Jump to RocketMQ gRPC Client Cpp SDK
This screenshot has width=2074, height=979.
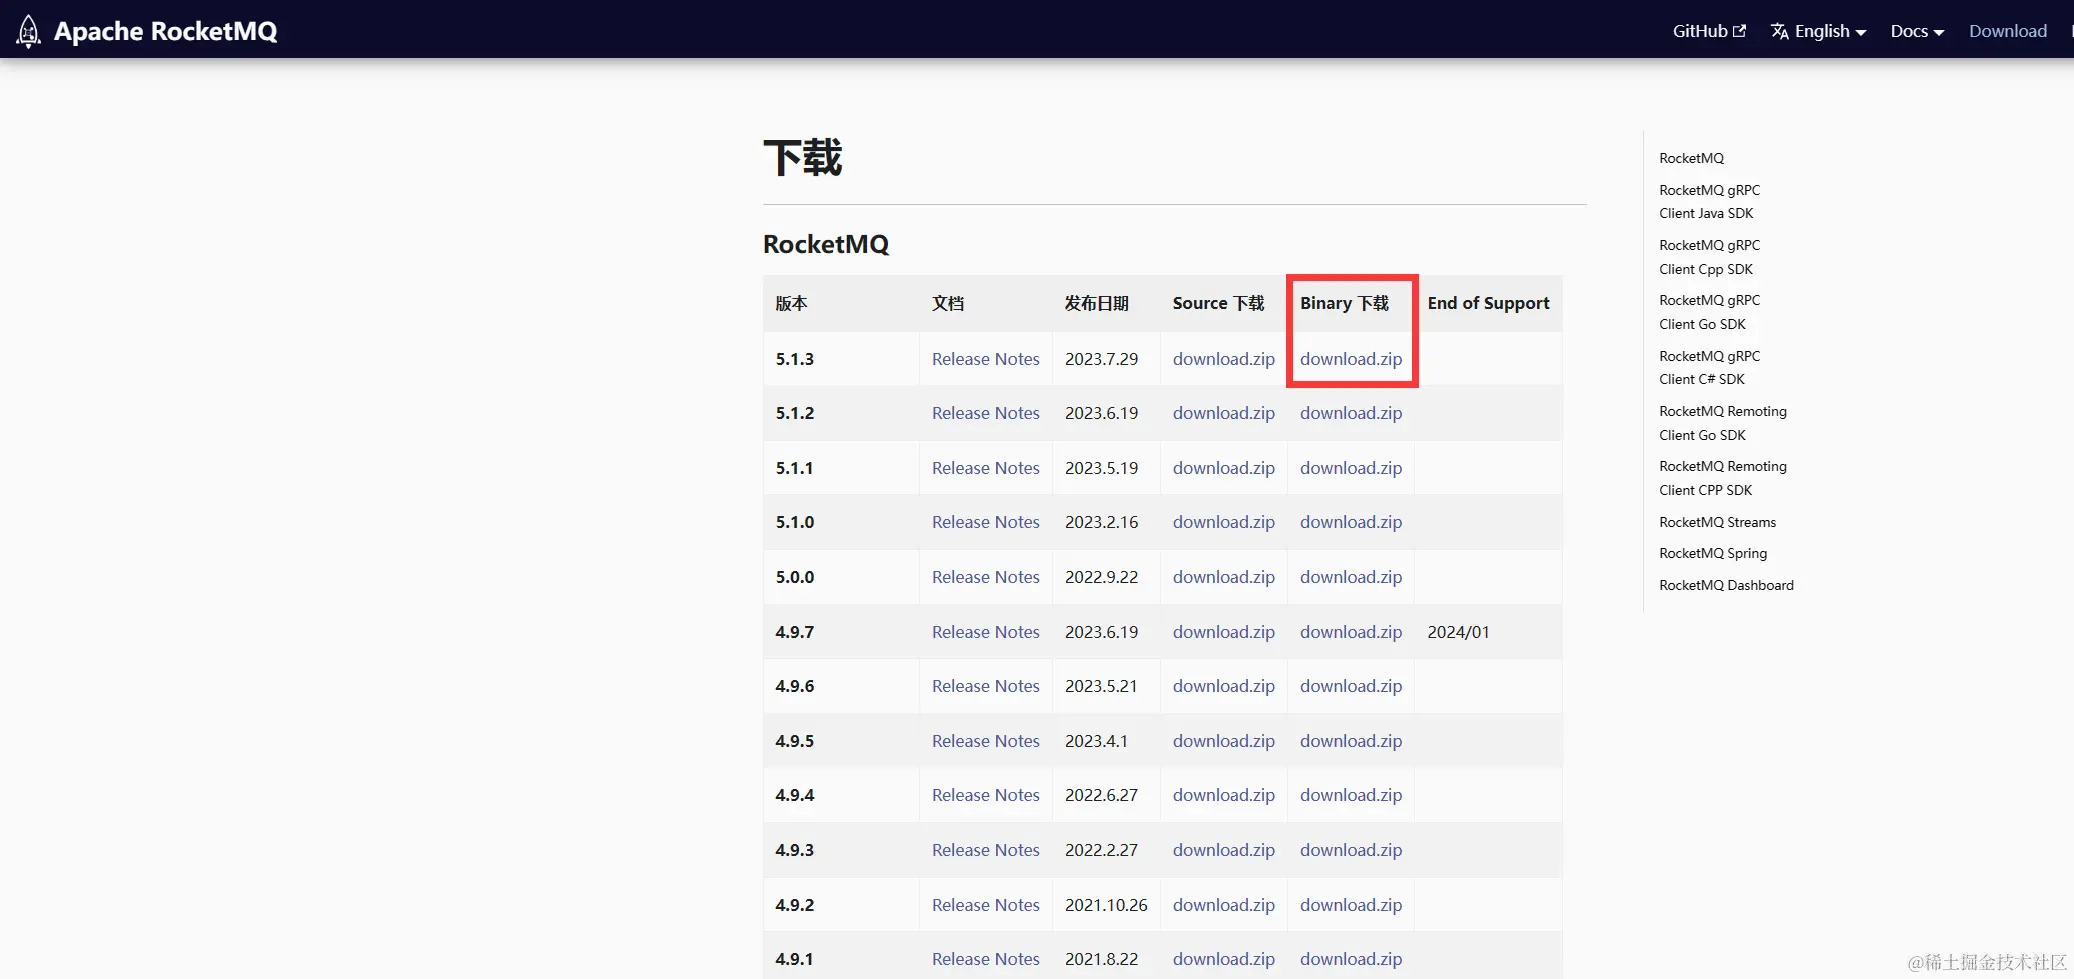pyautogui.click(x=1710, y=257)
